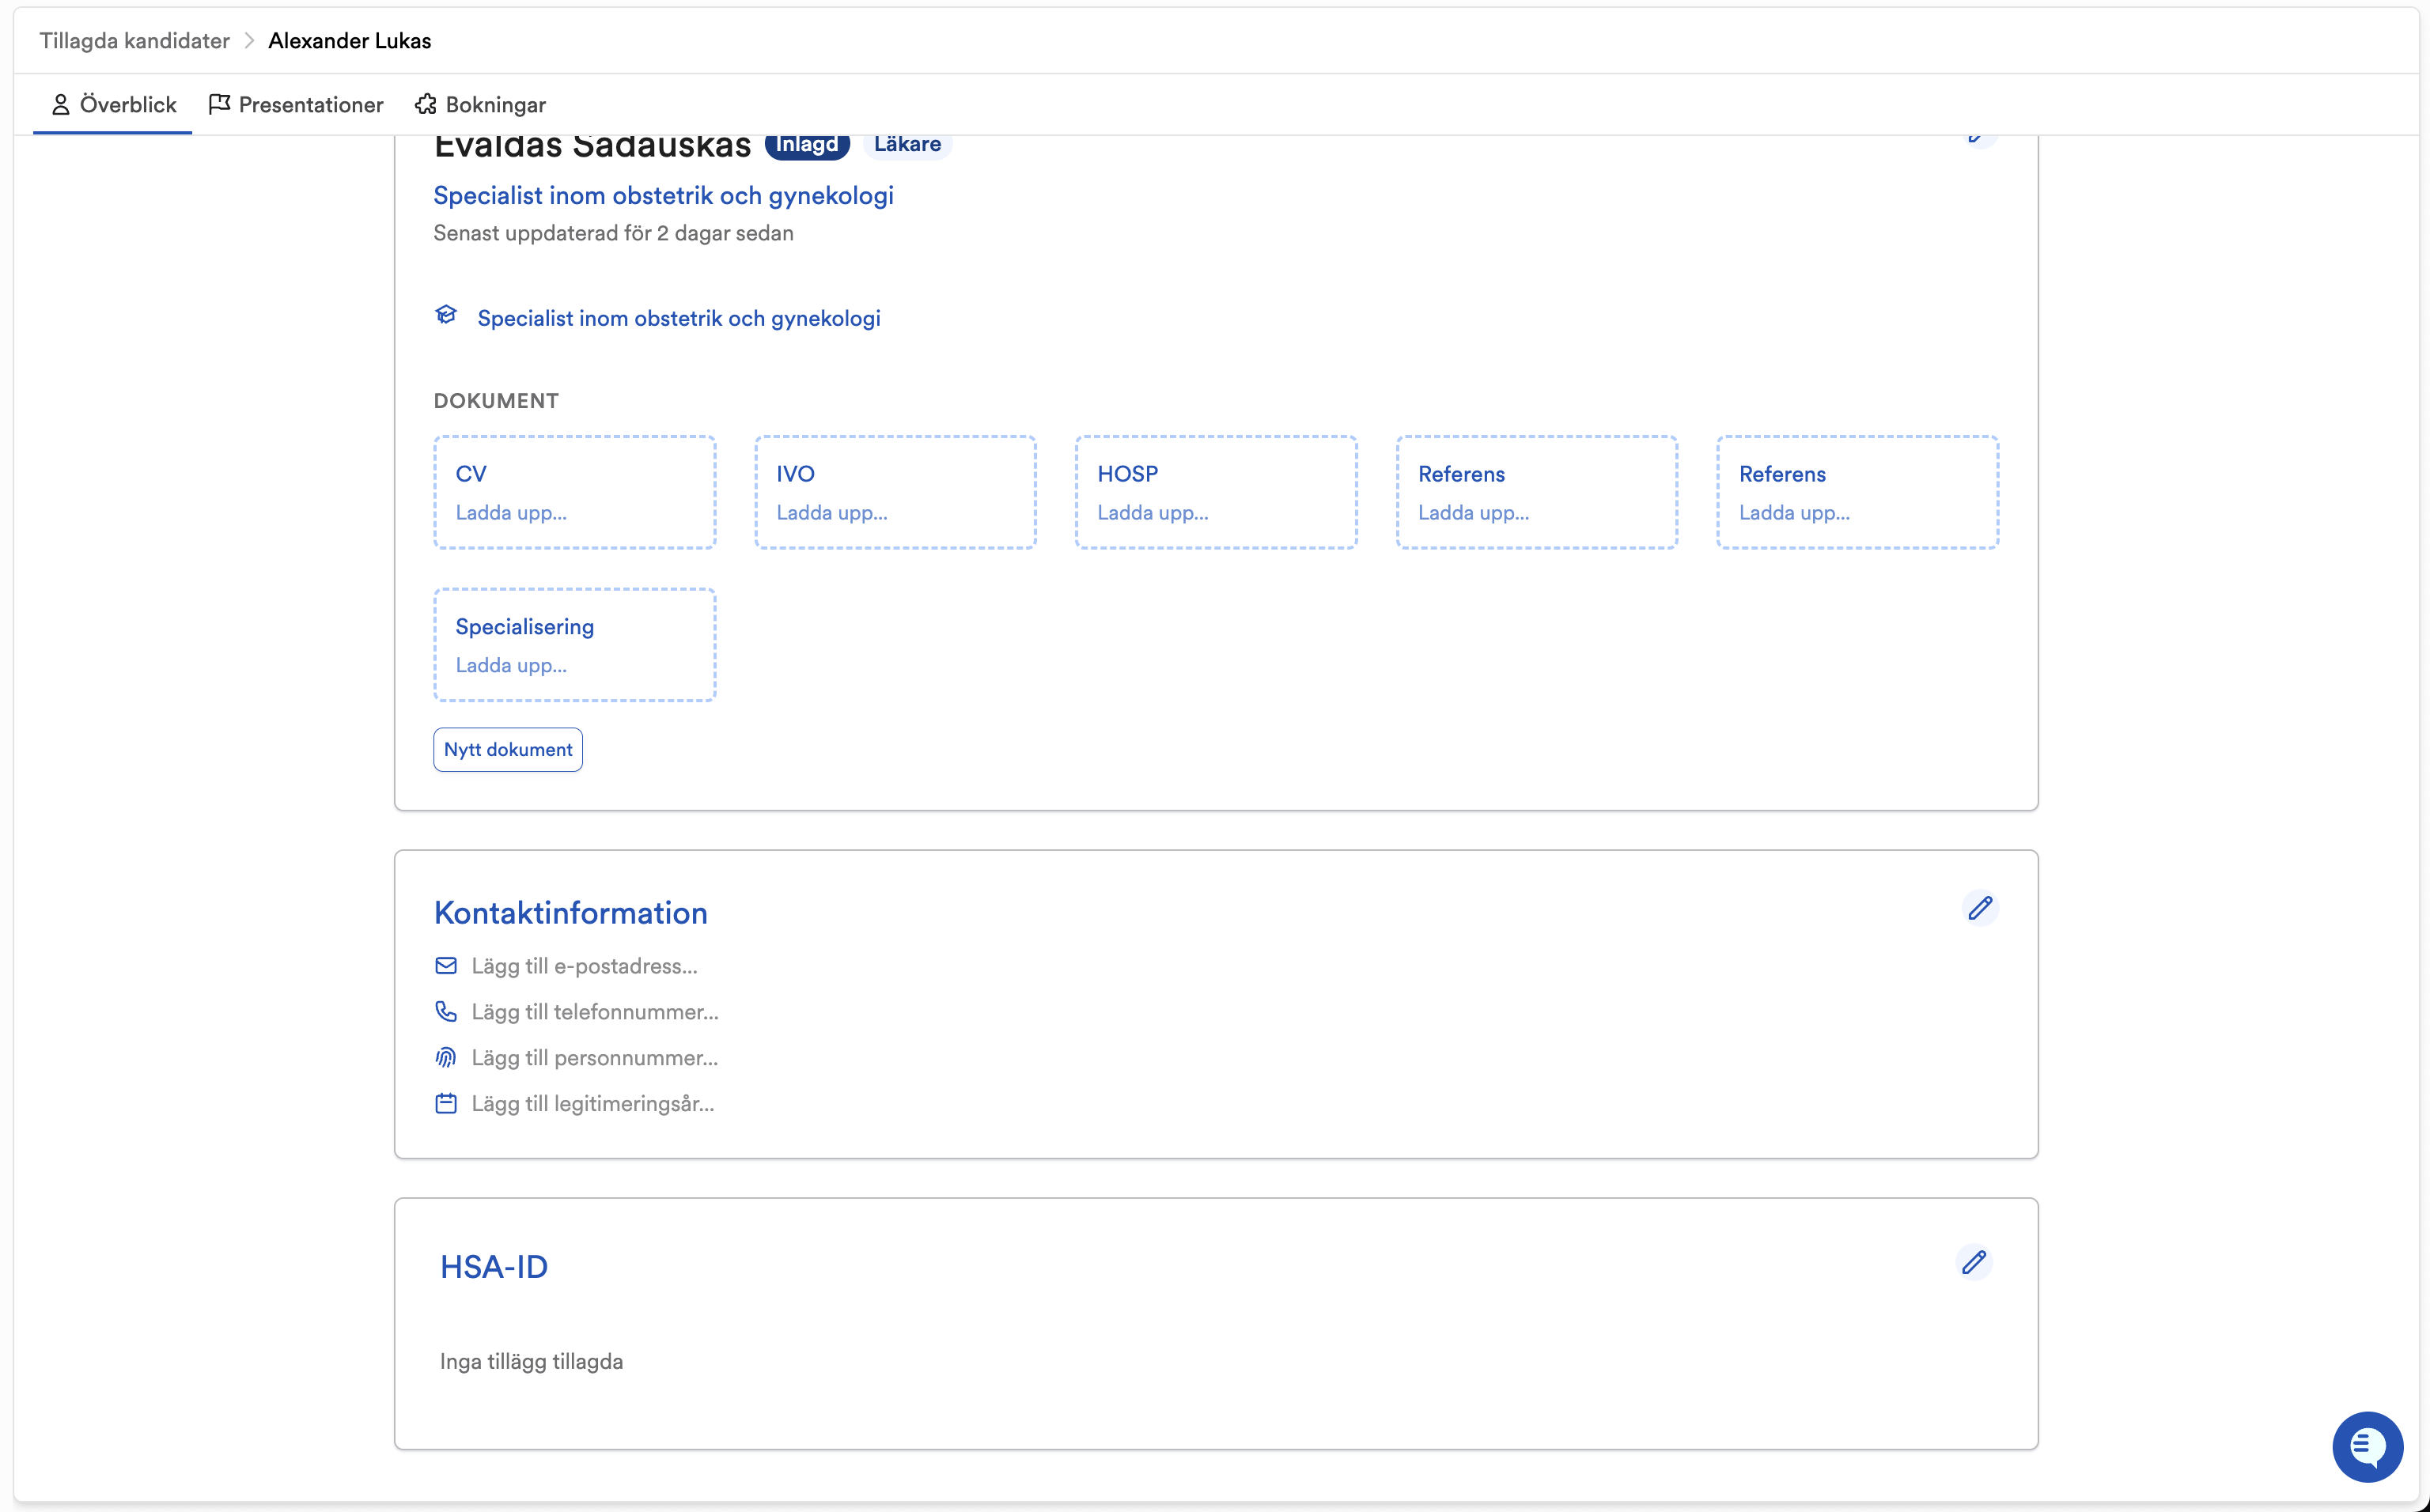Click the Inga tillägg tillagda text
Image resolution: width=2430 pixels, height=1512 pixels.
pos(532,1362)
